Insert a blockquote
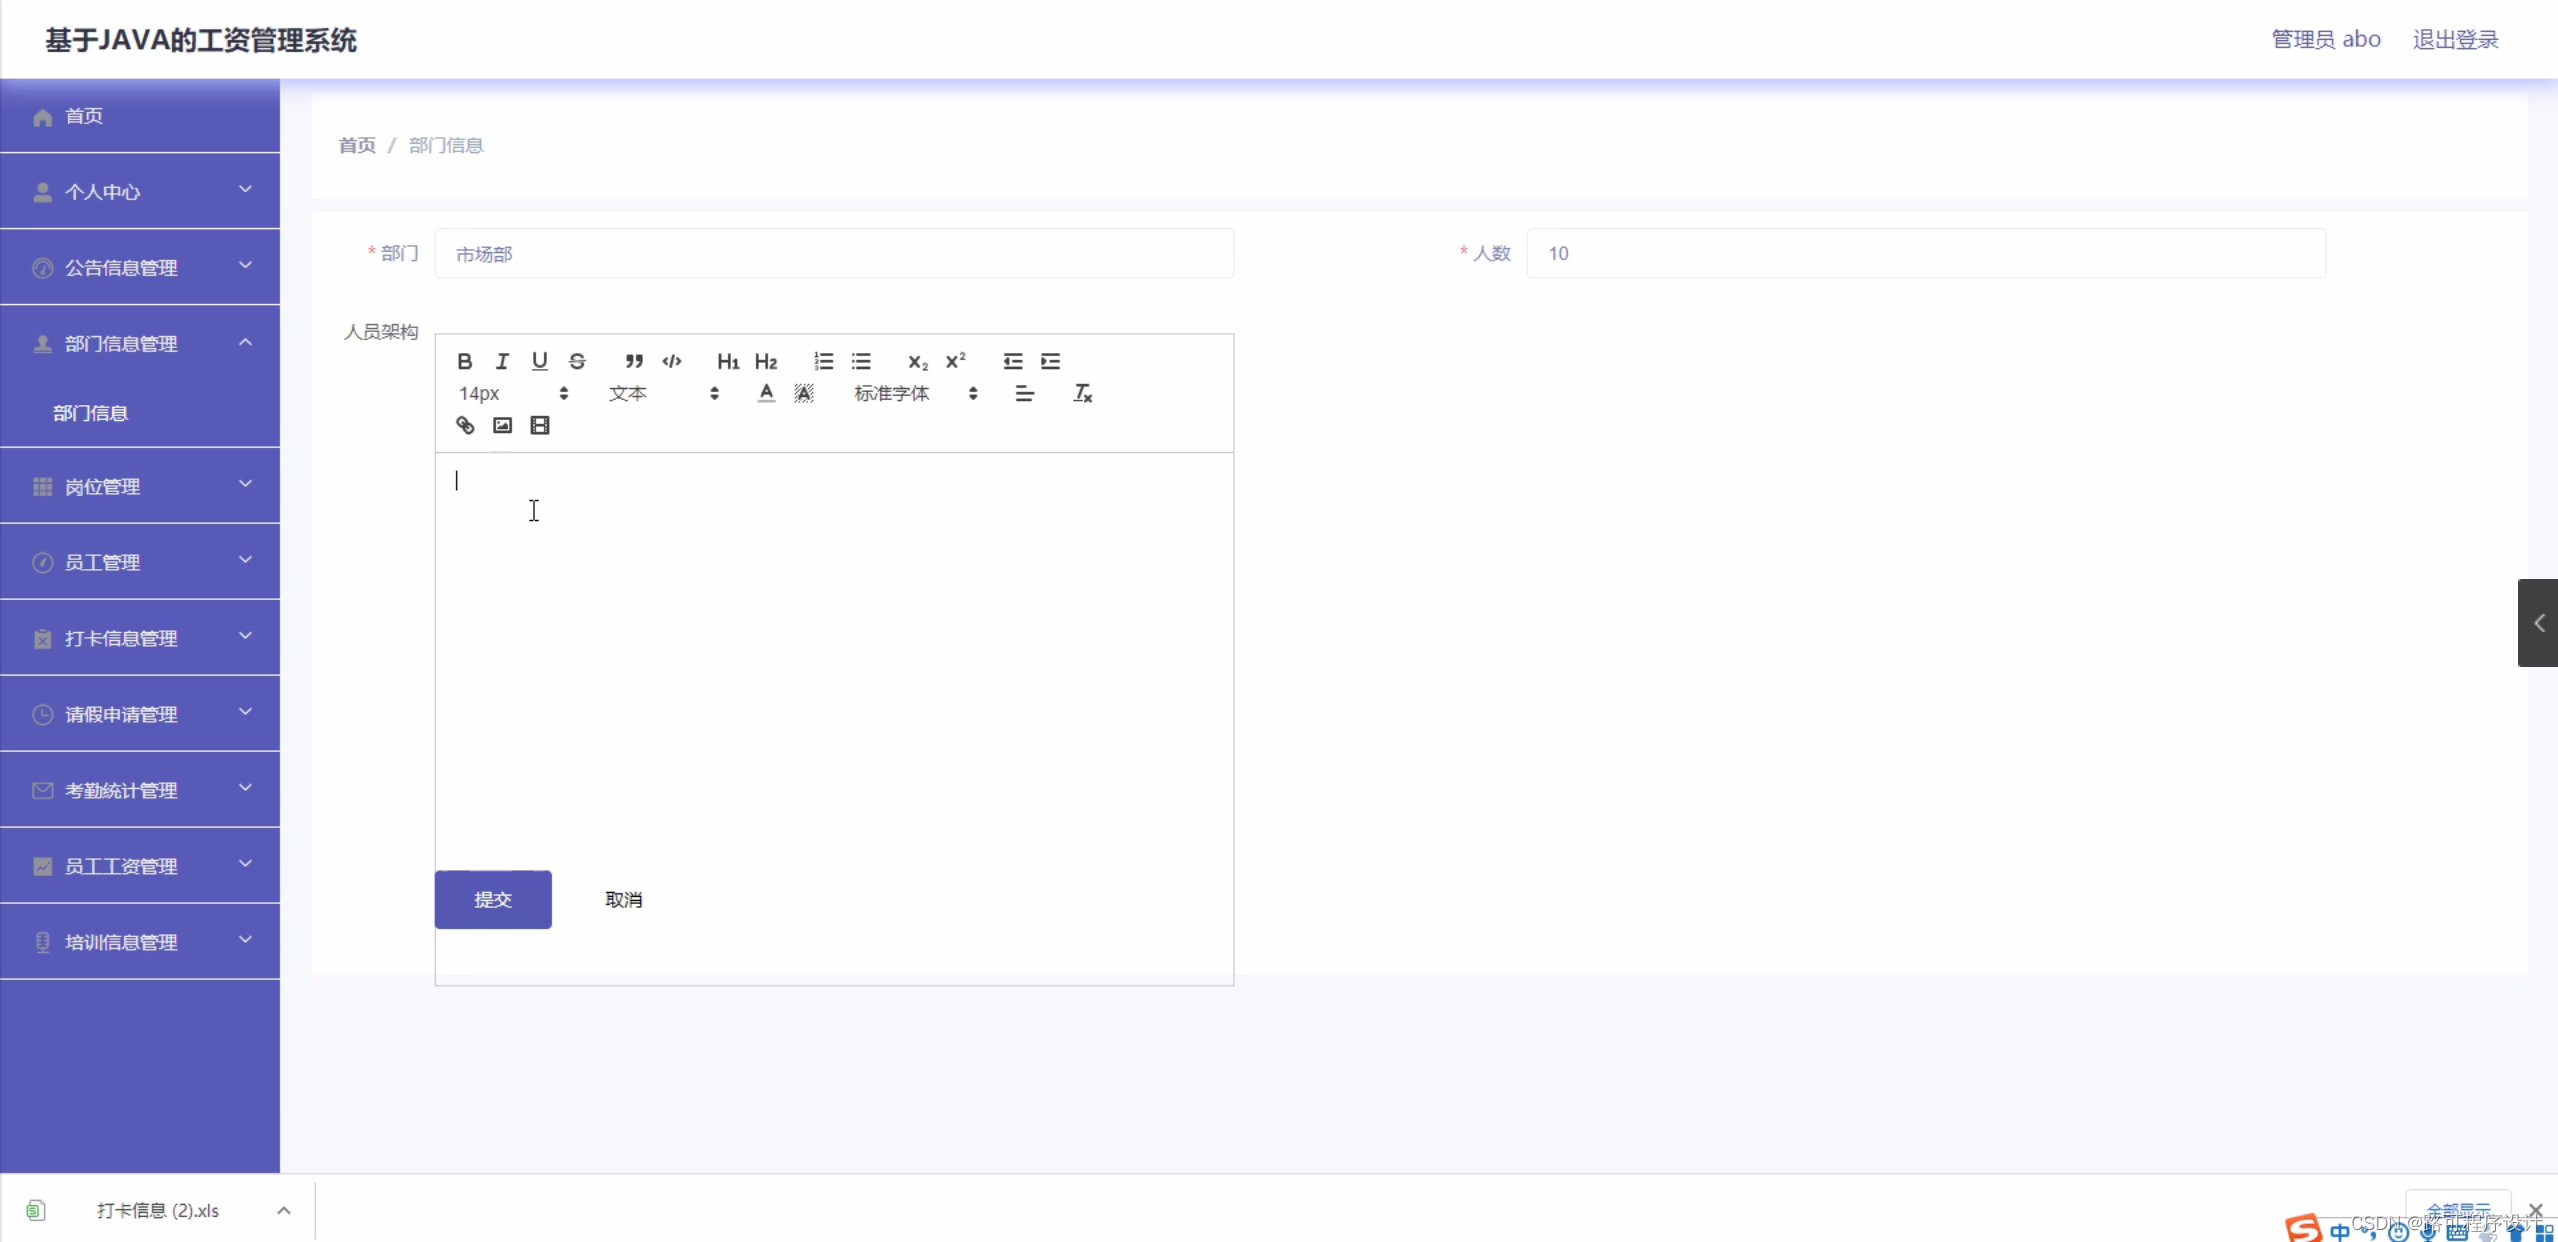Screen dimensions: 2558x1242 [x=634, y=361]
